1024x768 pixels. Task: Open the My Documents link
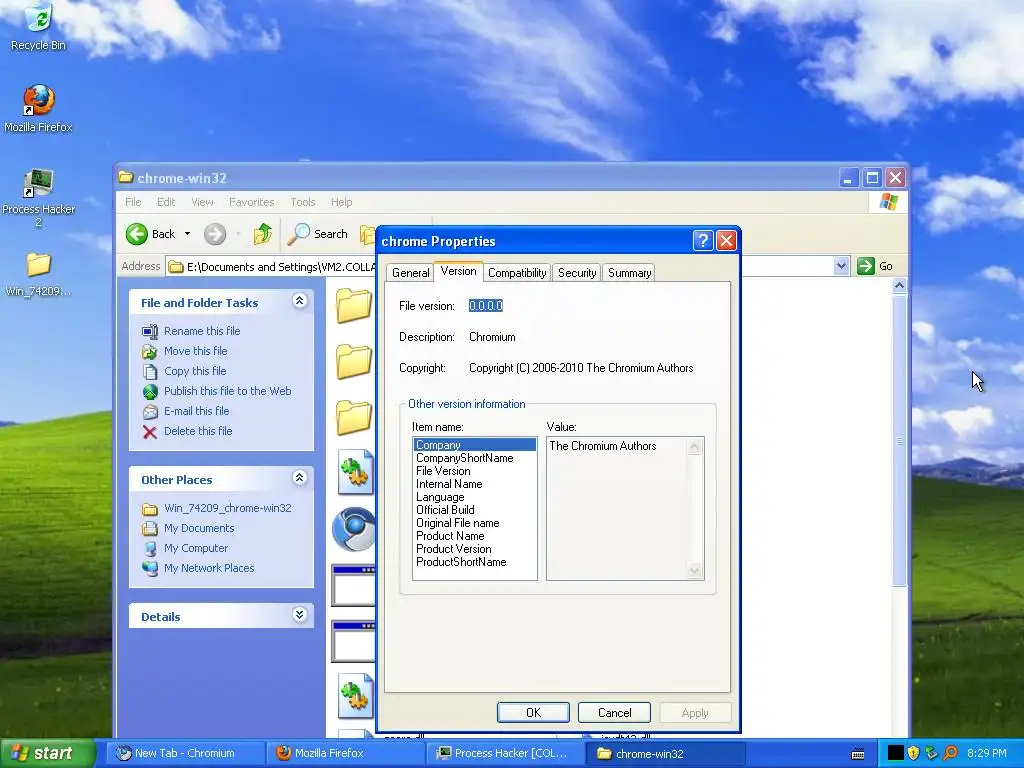(x=199, y=528)
